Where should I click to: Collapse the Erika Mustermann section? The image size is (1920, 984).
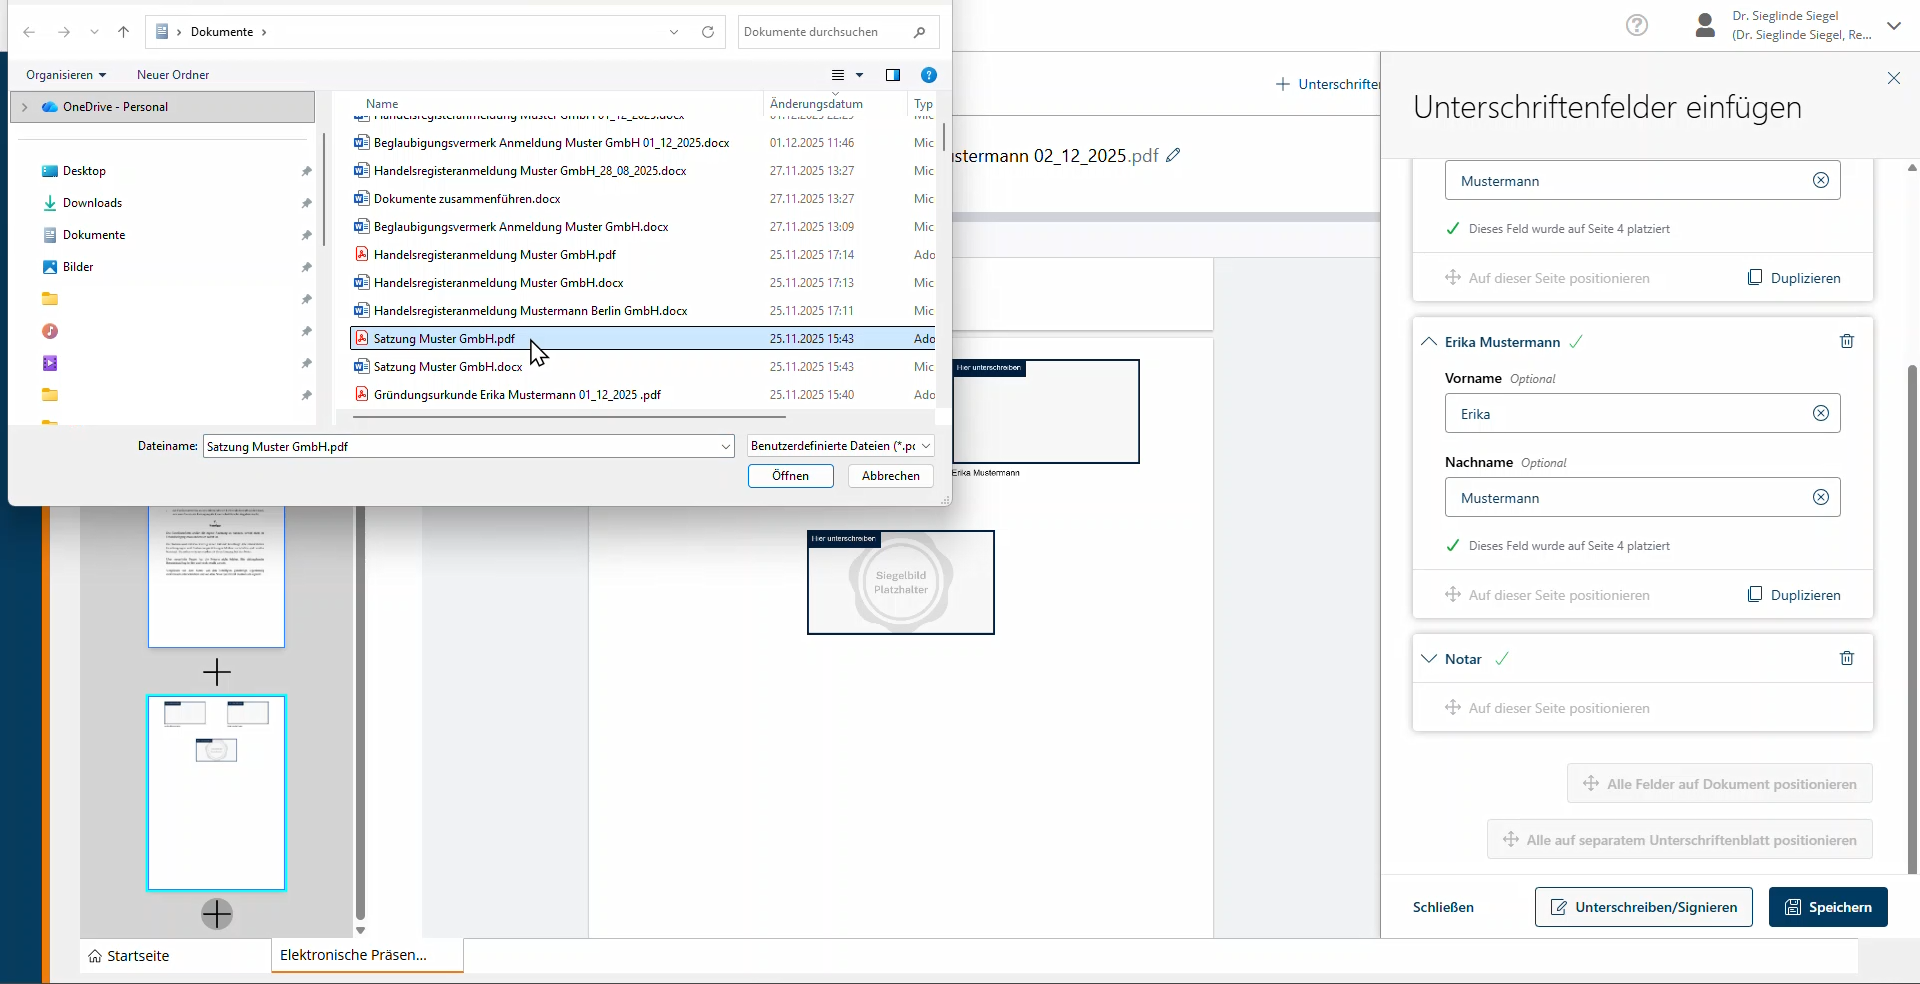coord(1429,342)
